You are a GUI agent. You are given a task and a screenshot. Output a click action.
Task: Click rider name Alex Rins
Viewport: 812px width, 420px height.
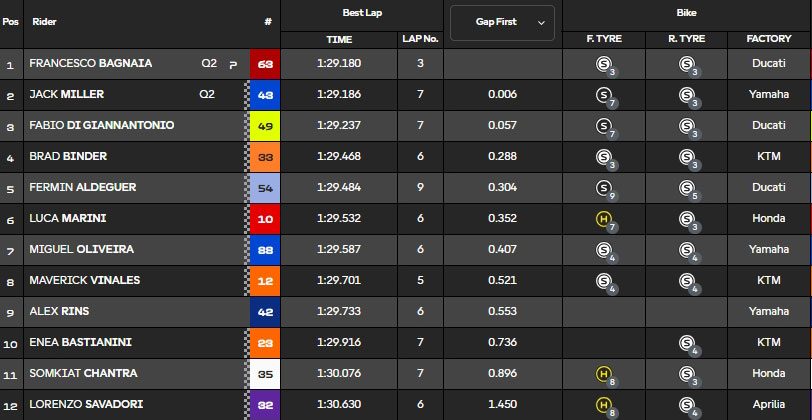coord(60,311)
